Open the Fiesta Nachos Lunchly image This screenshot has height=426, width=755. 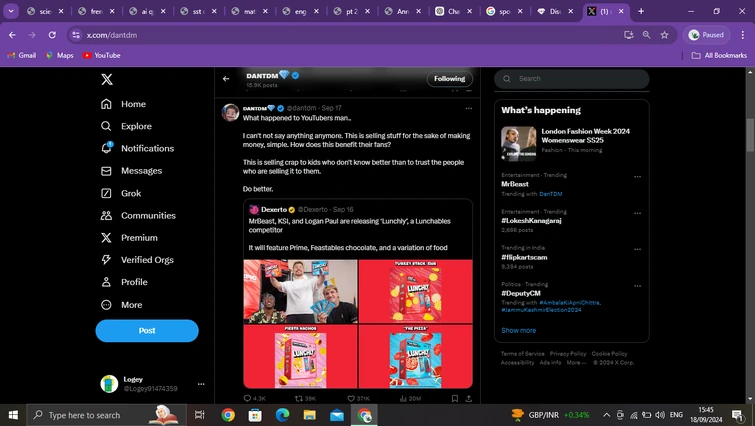[x=300, y=356]
